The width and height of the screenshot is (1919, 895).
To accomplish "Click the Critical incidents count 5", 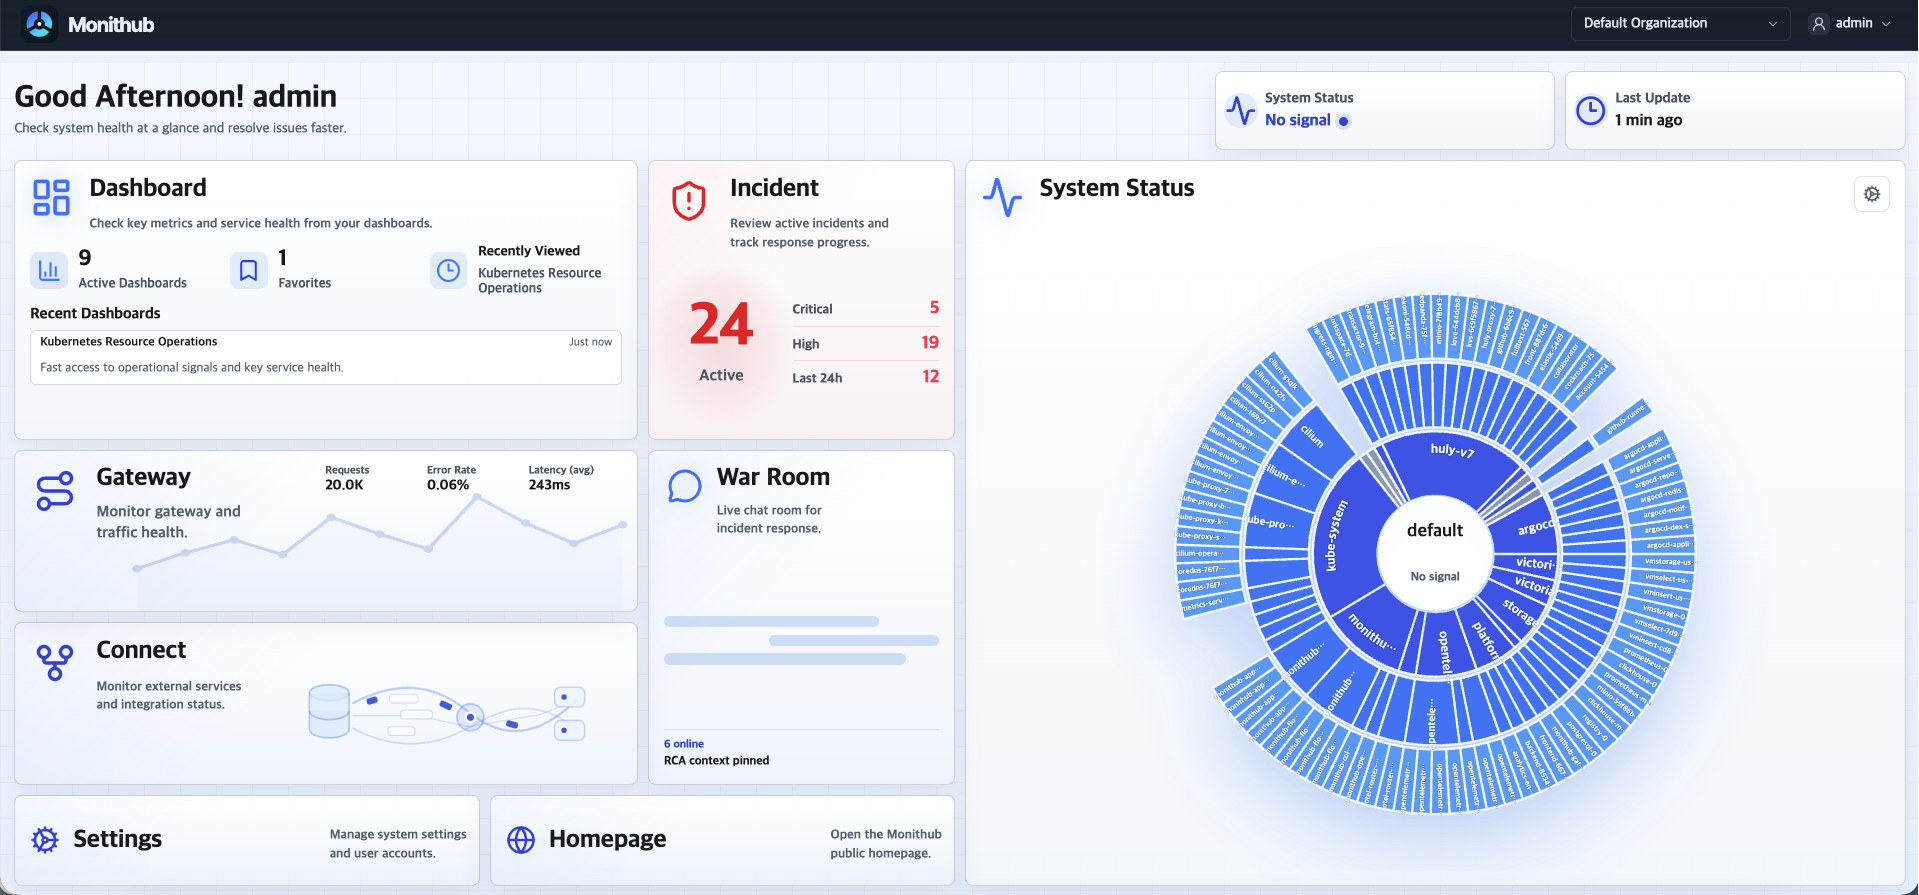I will [934, 308].
